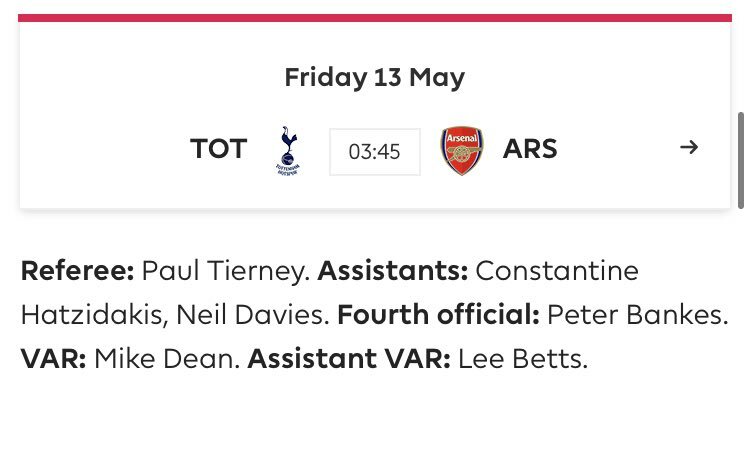
Task: Click the Friday 13 May date heading
Action: pos(375,78)
